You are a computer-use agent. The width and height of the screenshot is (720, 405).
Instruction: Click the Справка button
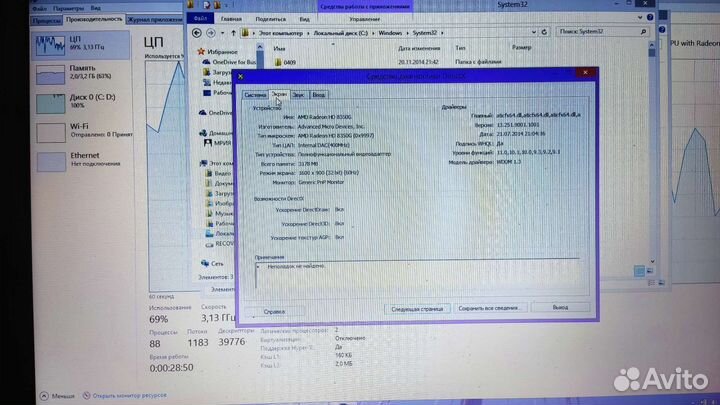coord(274,311)
